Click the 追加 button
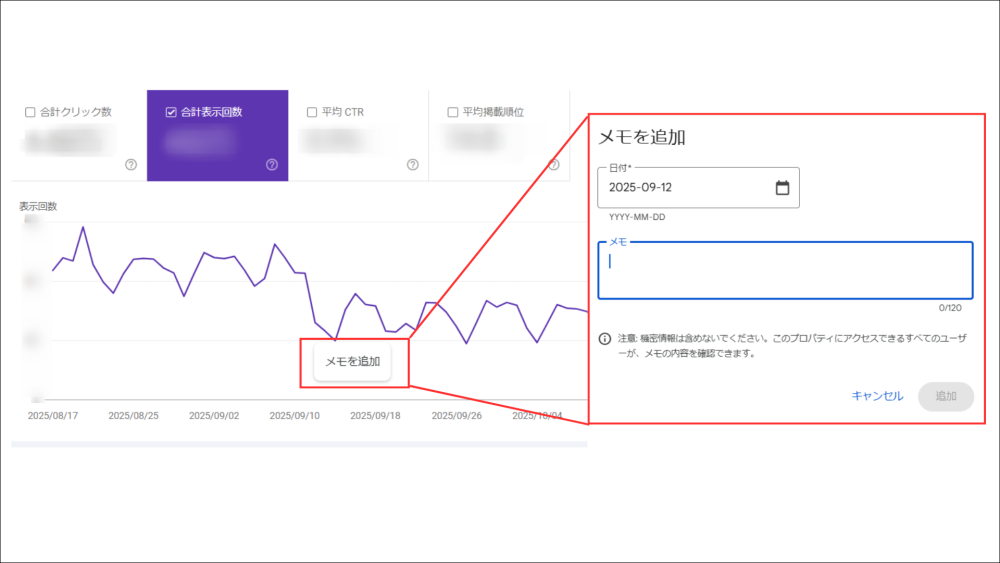The height and width of the screenshot is (563, 1000). (x=946, y=396)
